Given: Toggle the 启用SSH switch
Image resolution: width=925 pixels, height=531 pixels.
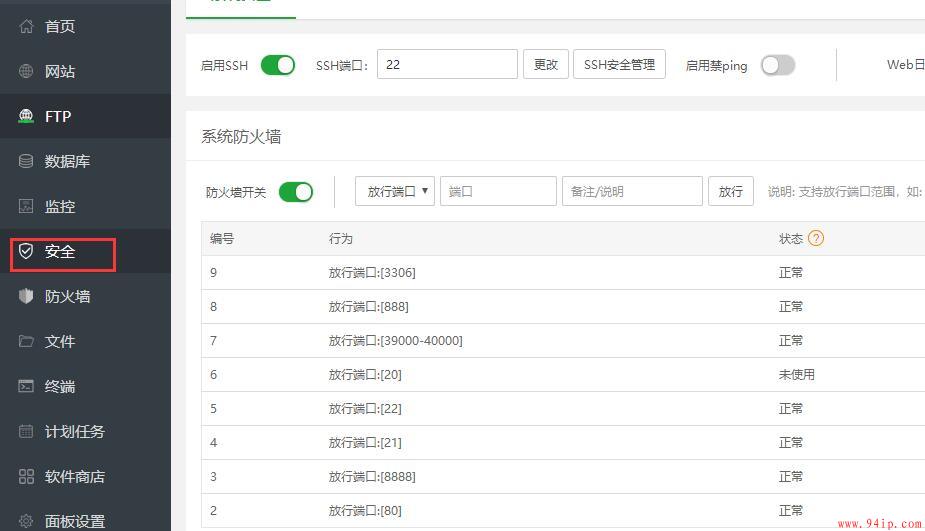Looking at the screenshot, I should pos(278,65).
